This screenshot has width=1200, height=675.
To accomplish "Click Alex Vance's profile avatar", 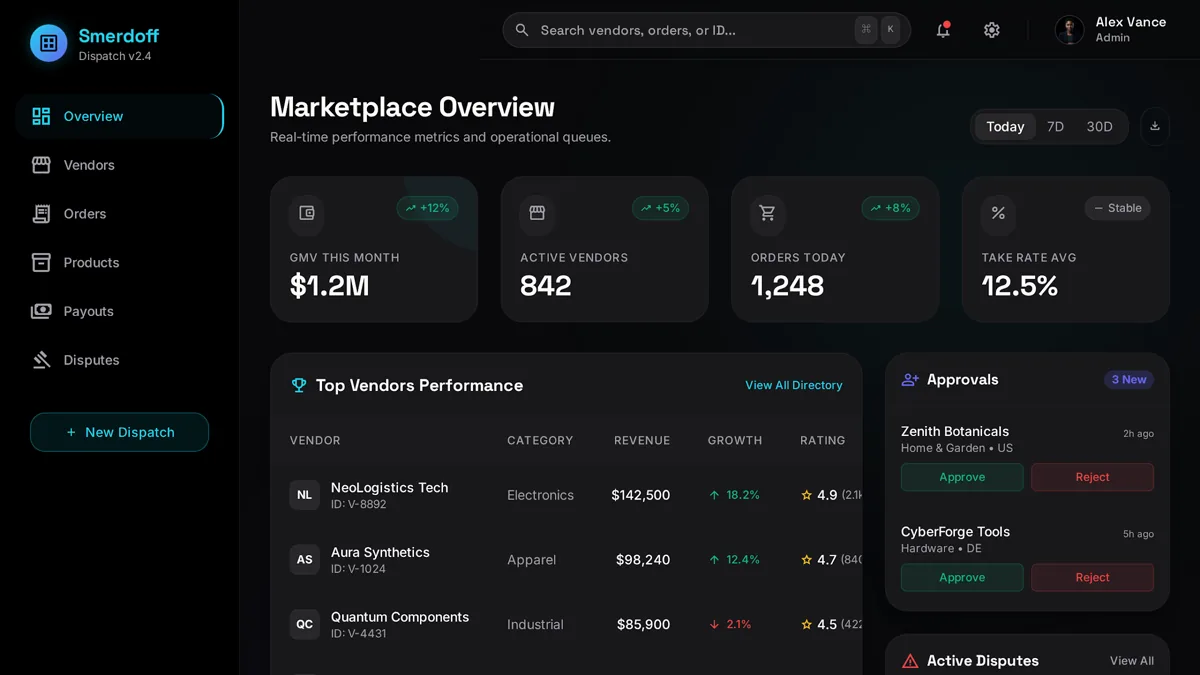I will pyautogui.click(x=1070, y=30).
